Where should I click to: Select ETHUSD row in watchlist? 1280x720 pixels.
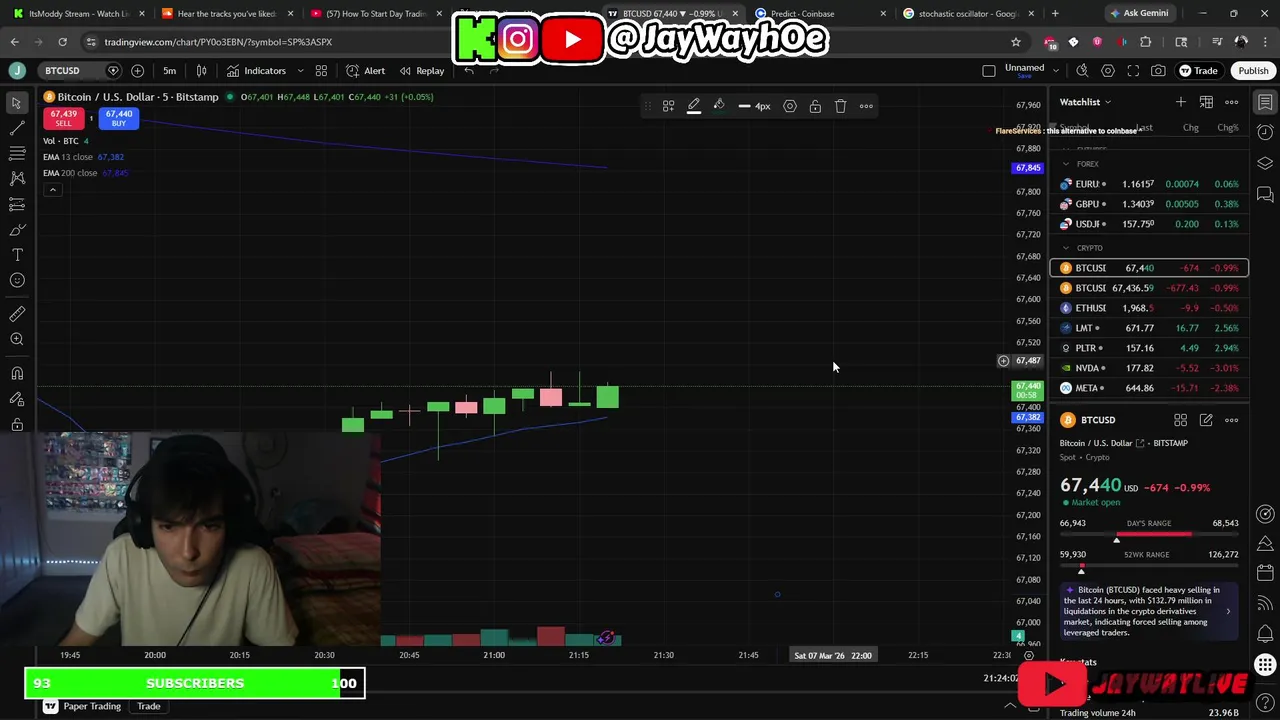tap(1149, 308)
